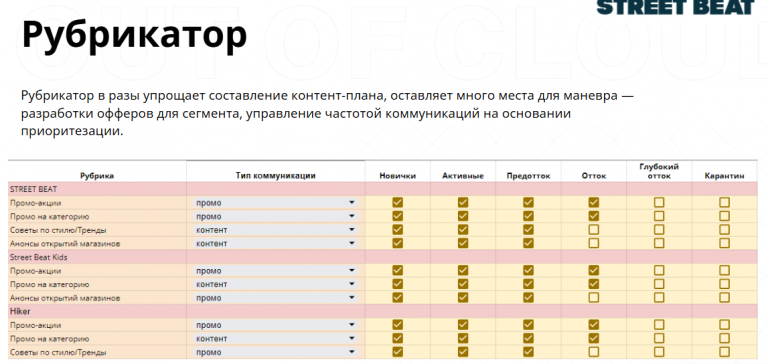Viewport: 768px width, 364px height.
Task: Check Отток in Kids Анонсы открытий магазинов row
Action: tap(594, 297)
